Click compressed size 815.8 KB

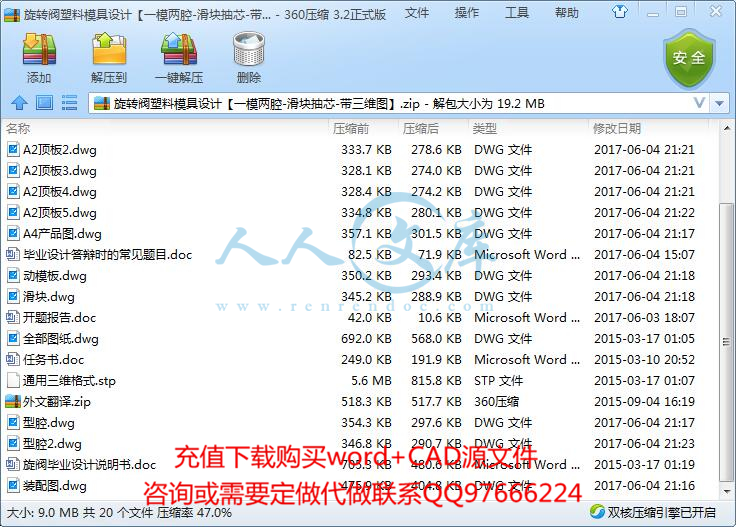click(436, 381)
